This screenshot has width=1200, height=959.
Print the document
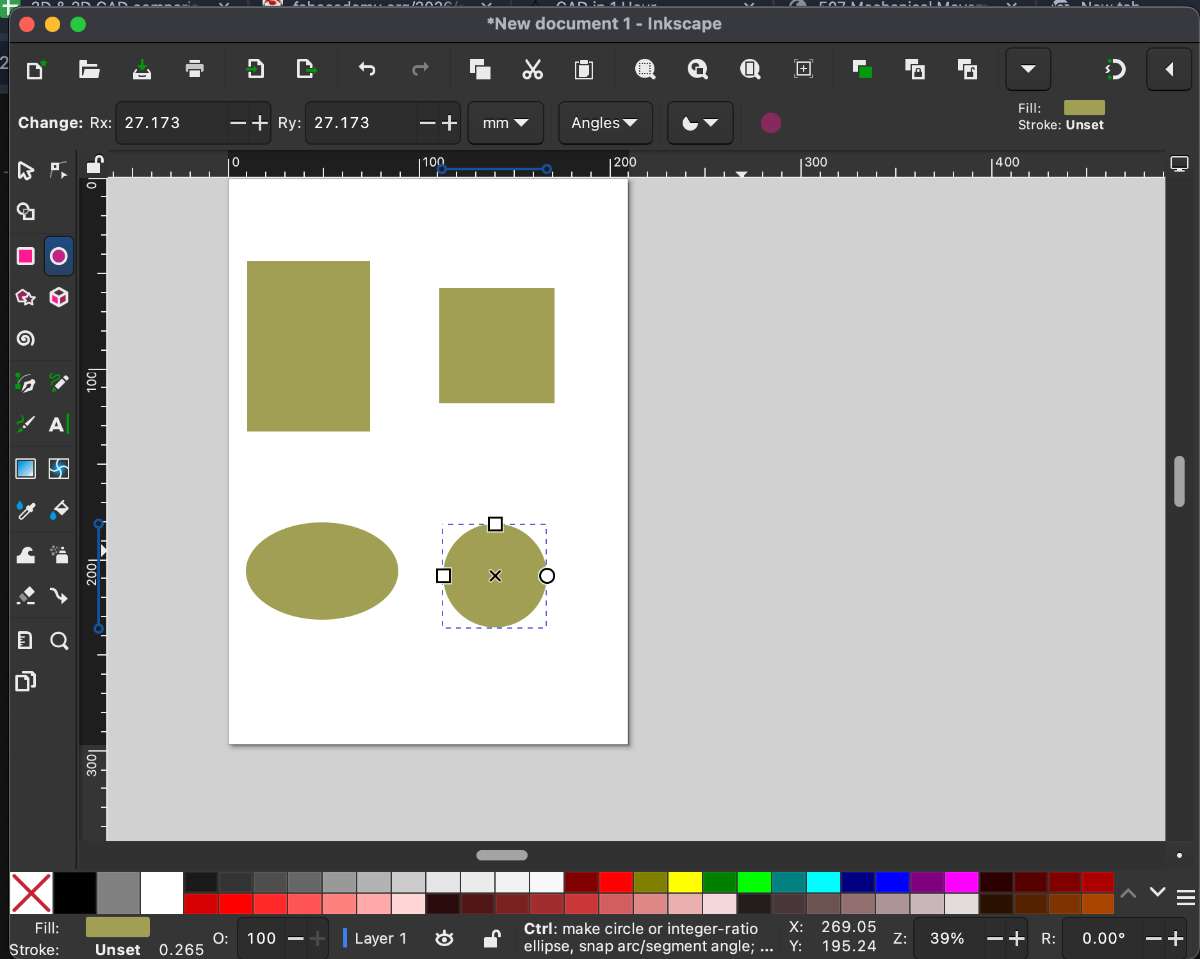click(195, 69)
